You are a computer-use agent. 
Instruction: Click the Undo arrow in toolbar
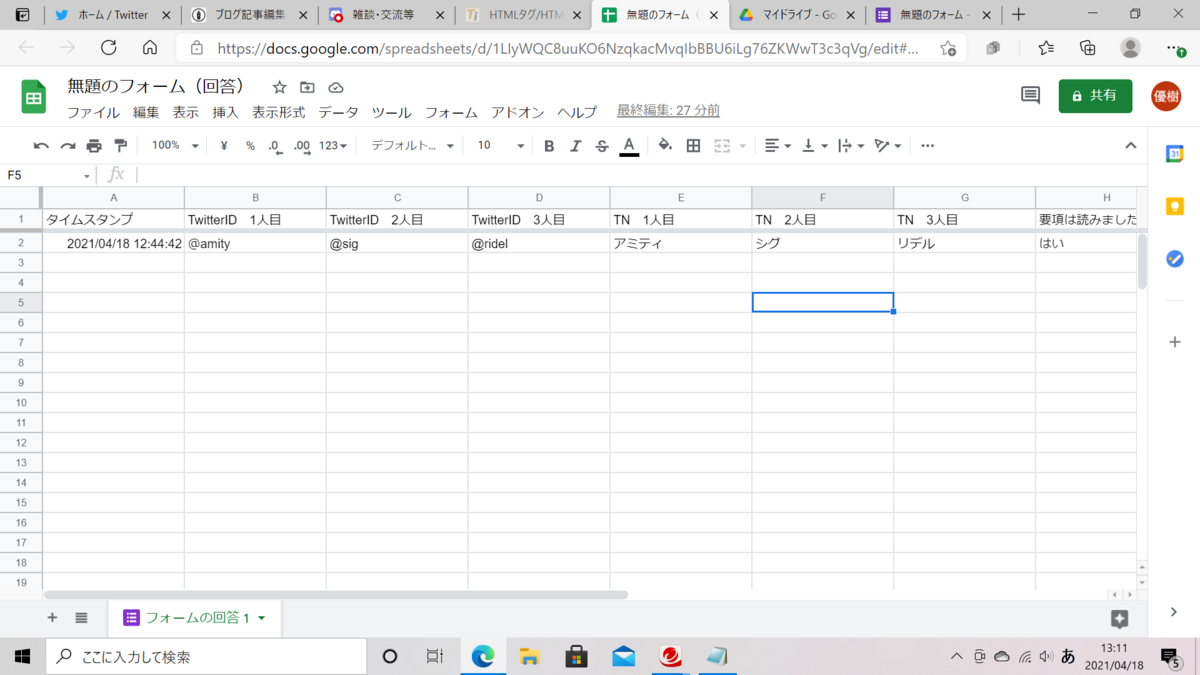point(41,146)
